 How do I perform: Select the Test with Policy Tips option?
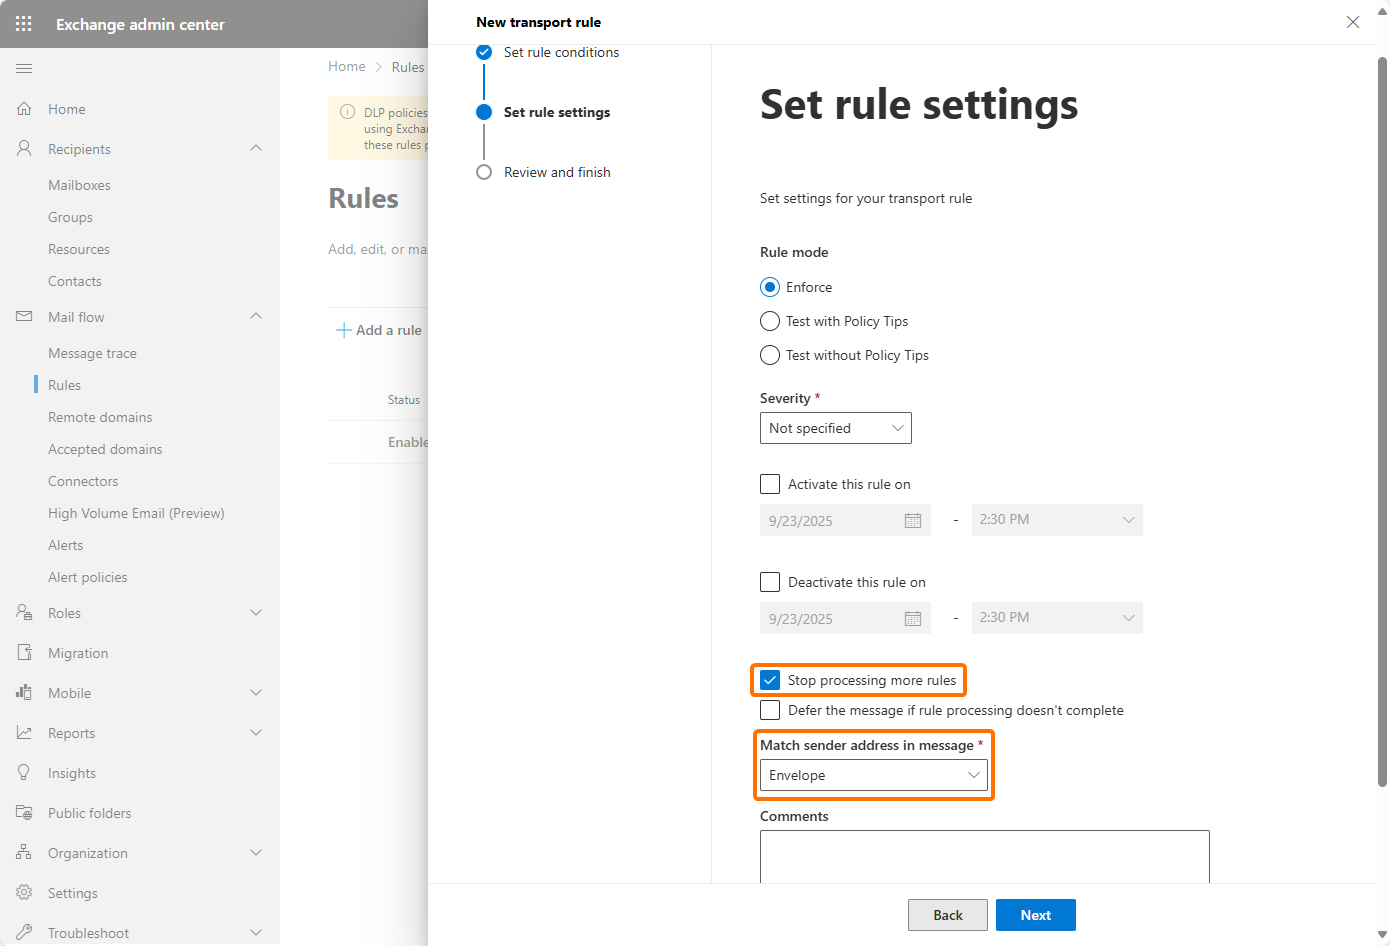click(x=770, y=321)
